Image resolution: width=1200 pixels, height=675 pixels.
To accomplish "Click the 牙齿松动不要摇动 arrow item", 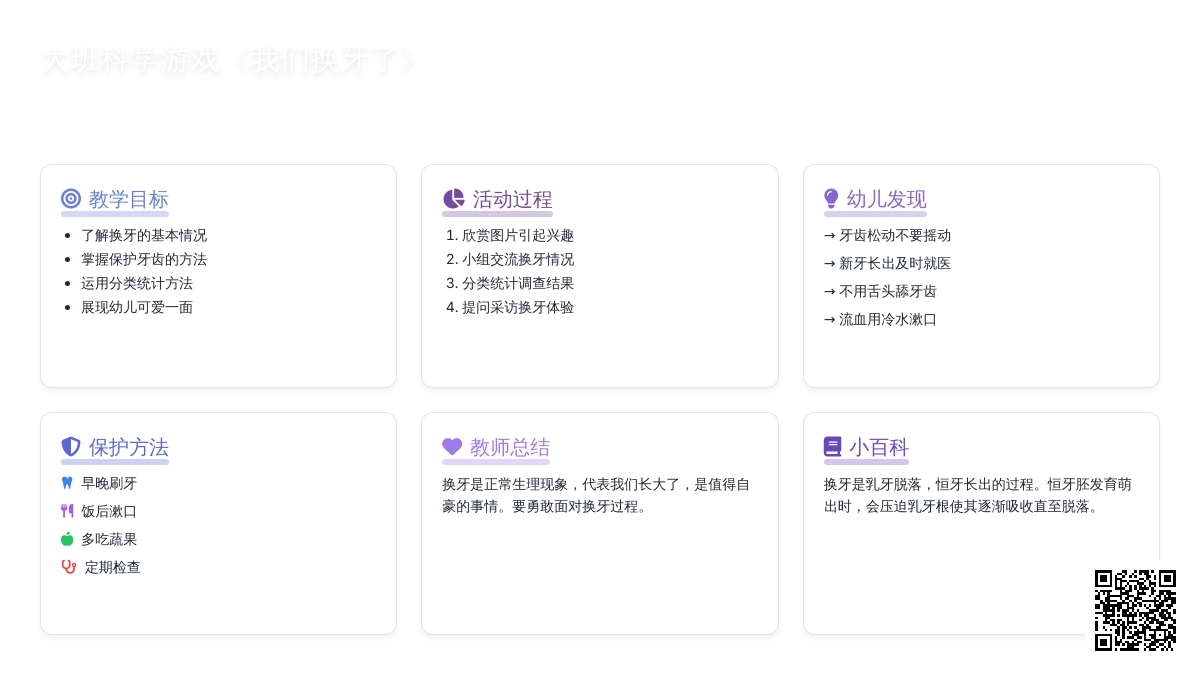I will tap(887, 235).
